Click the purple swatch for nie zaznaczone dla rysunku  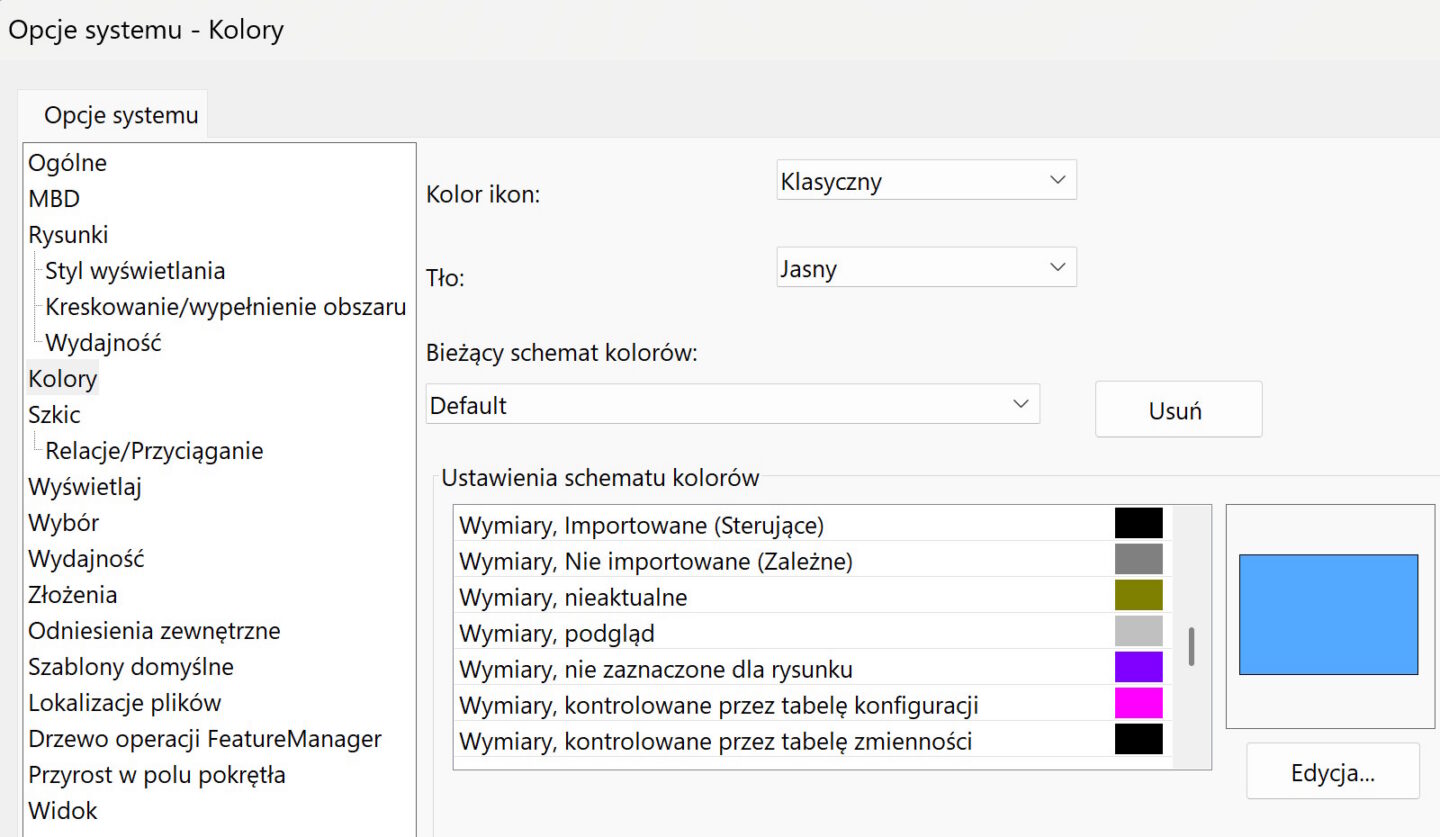(1138, 668)
